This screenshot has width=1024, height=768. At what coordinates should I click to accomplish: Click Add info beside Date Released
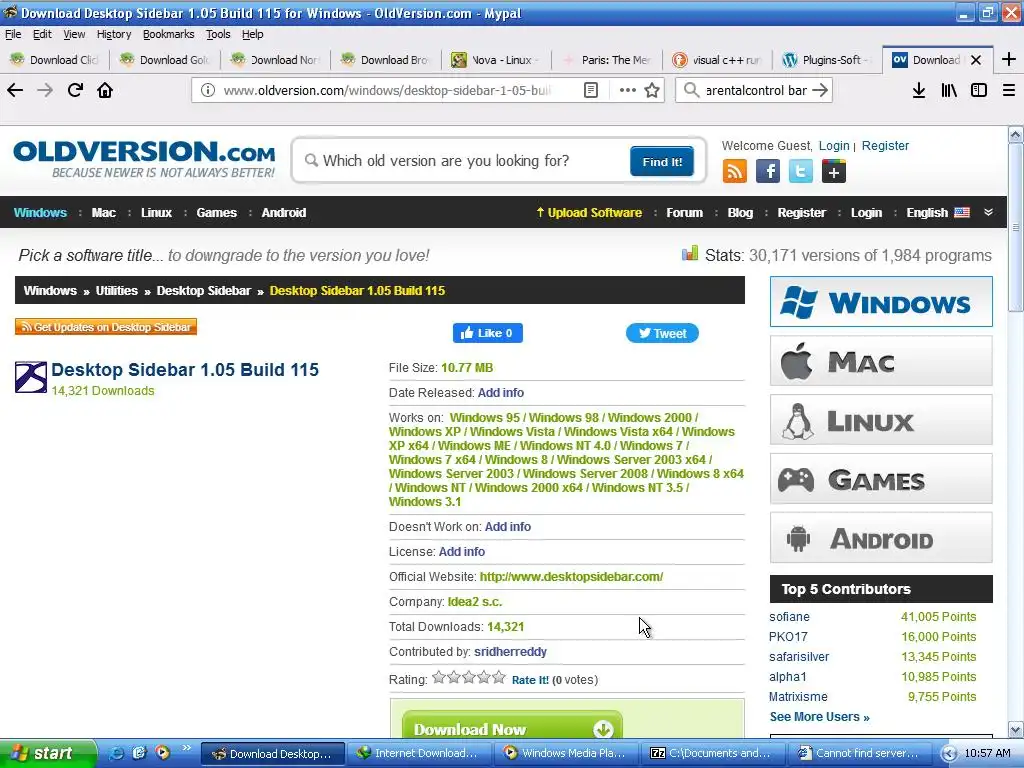tap(501, 392)
